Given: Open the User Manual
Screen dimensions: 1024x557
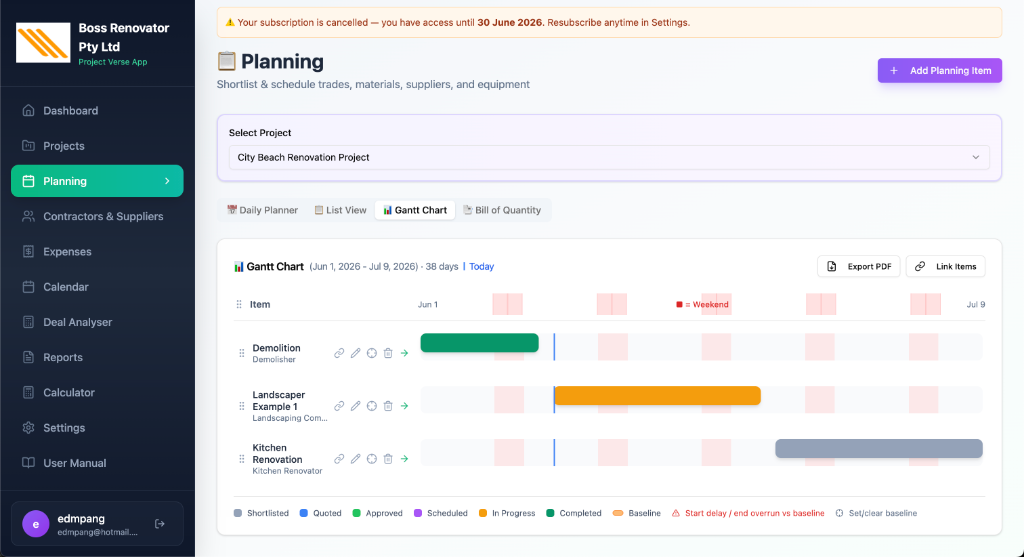Looking at the screenshot, I should click(97, 463).
